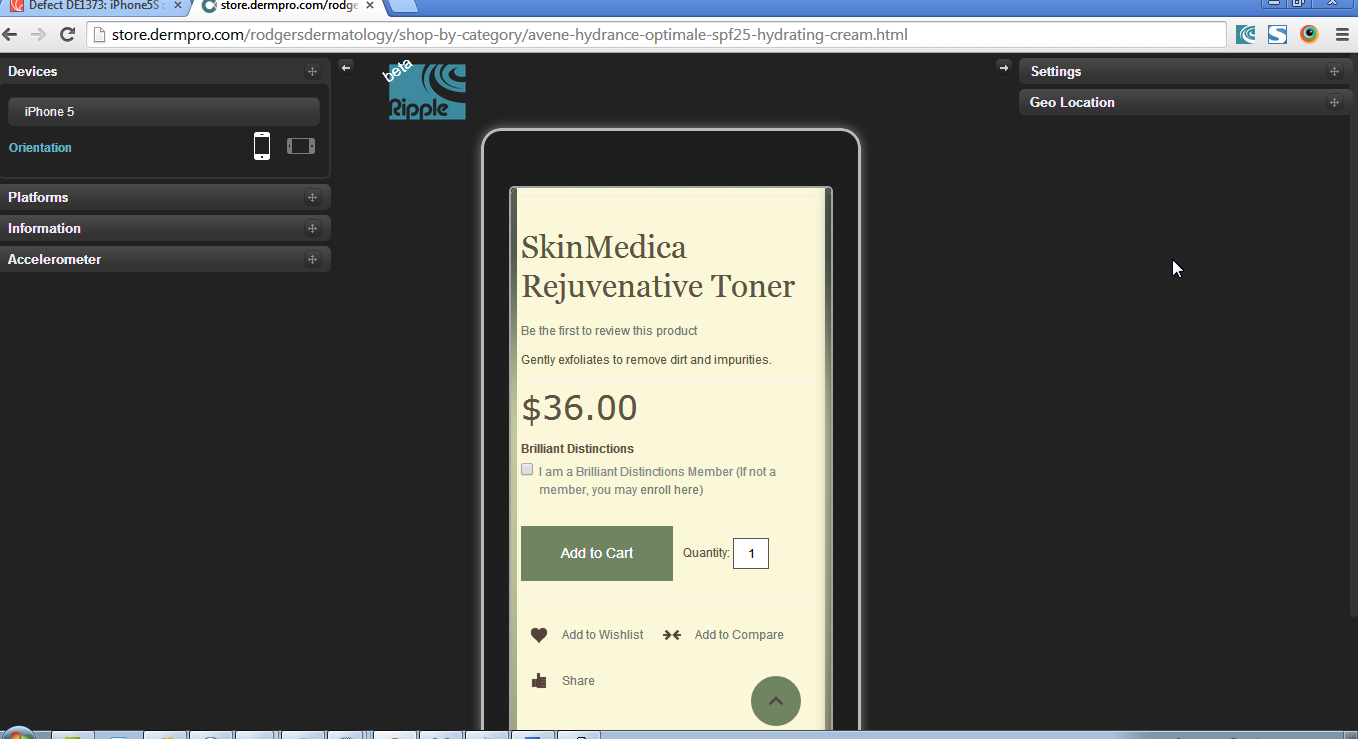Click the browser address bar
Image resolution: width=1358 pixels, height=739 pixels.
tap(657, 35)
